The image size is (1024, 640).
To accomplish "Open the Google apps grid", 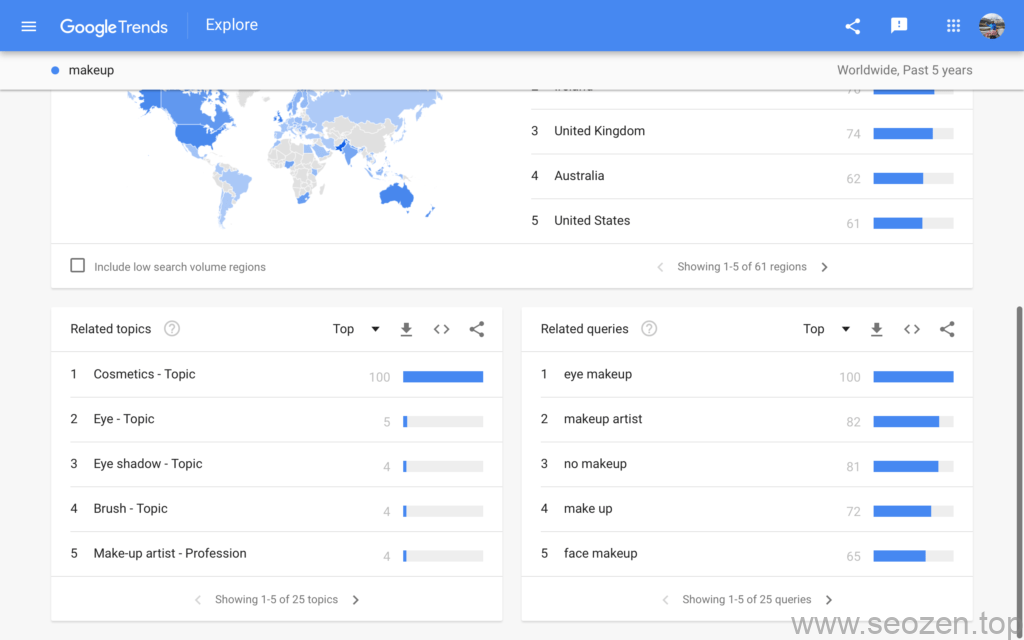I will tap(952, 25).
